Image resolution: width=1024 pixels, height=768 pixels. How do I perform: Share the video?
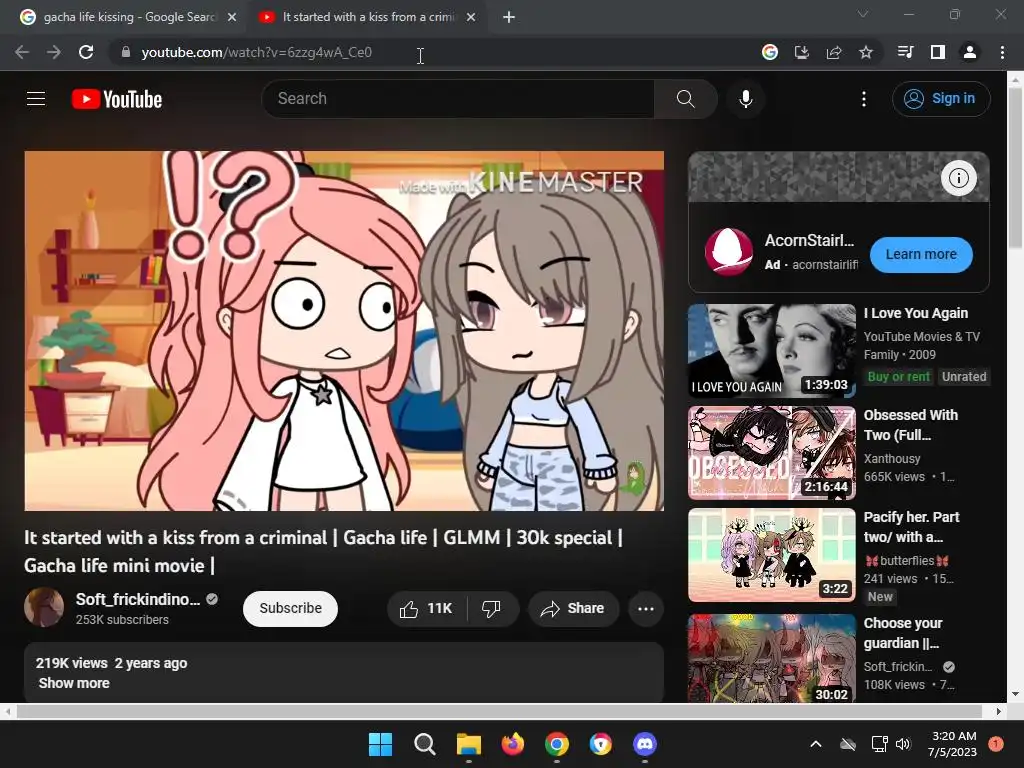tap(573, 609)
